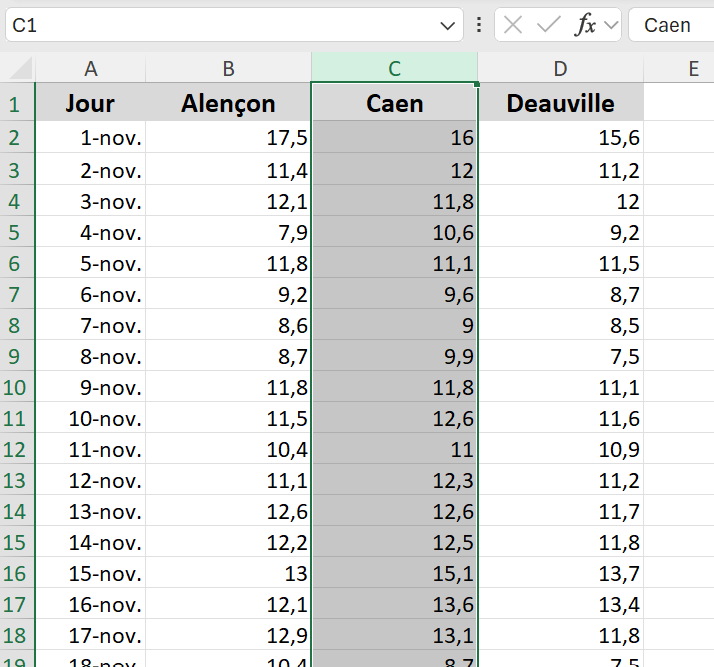Select column E header

[694, 68]
